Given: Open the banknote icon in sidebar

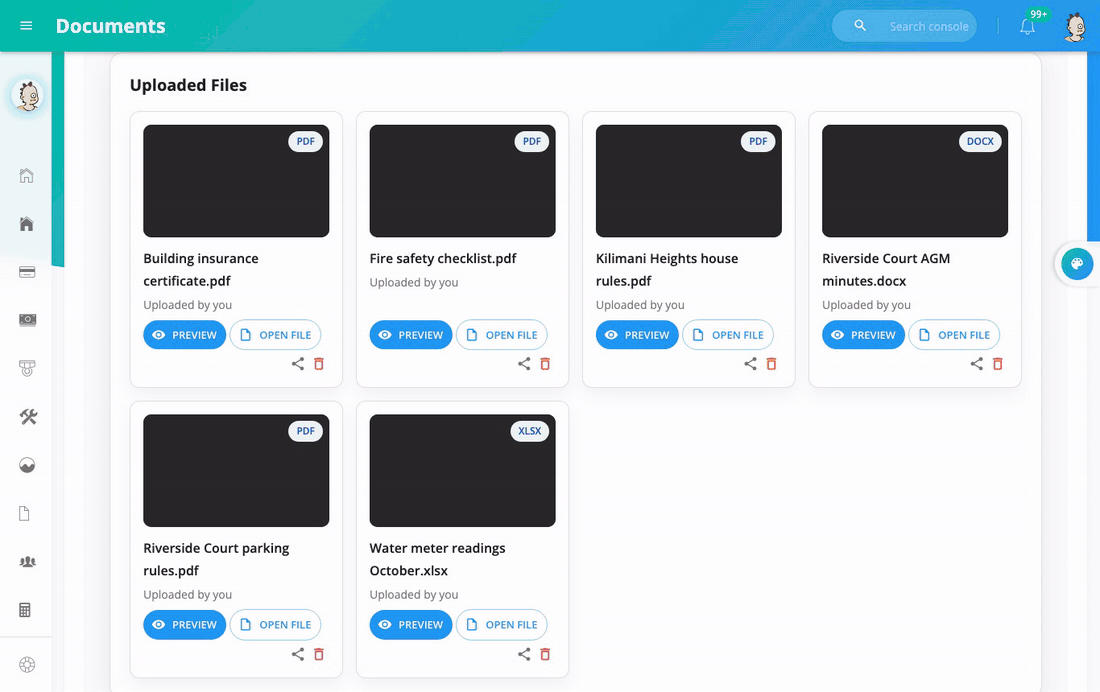Looking at the screenshot, I should point(27,320).
